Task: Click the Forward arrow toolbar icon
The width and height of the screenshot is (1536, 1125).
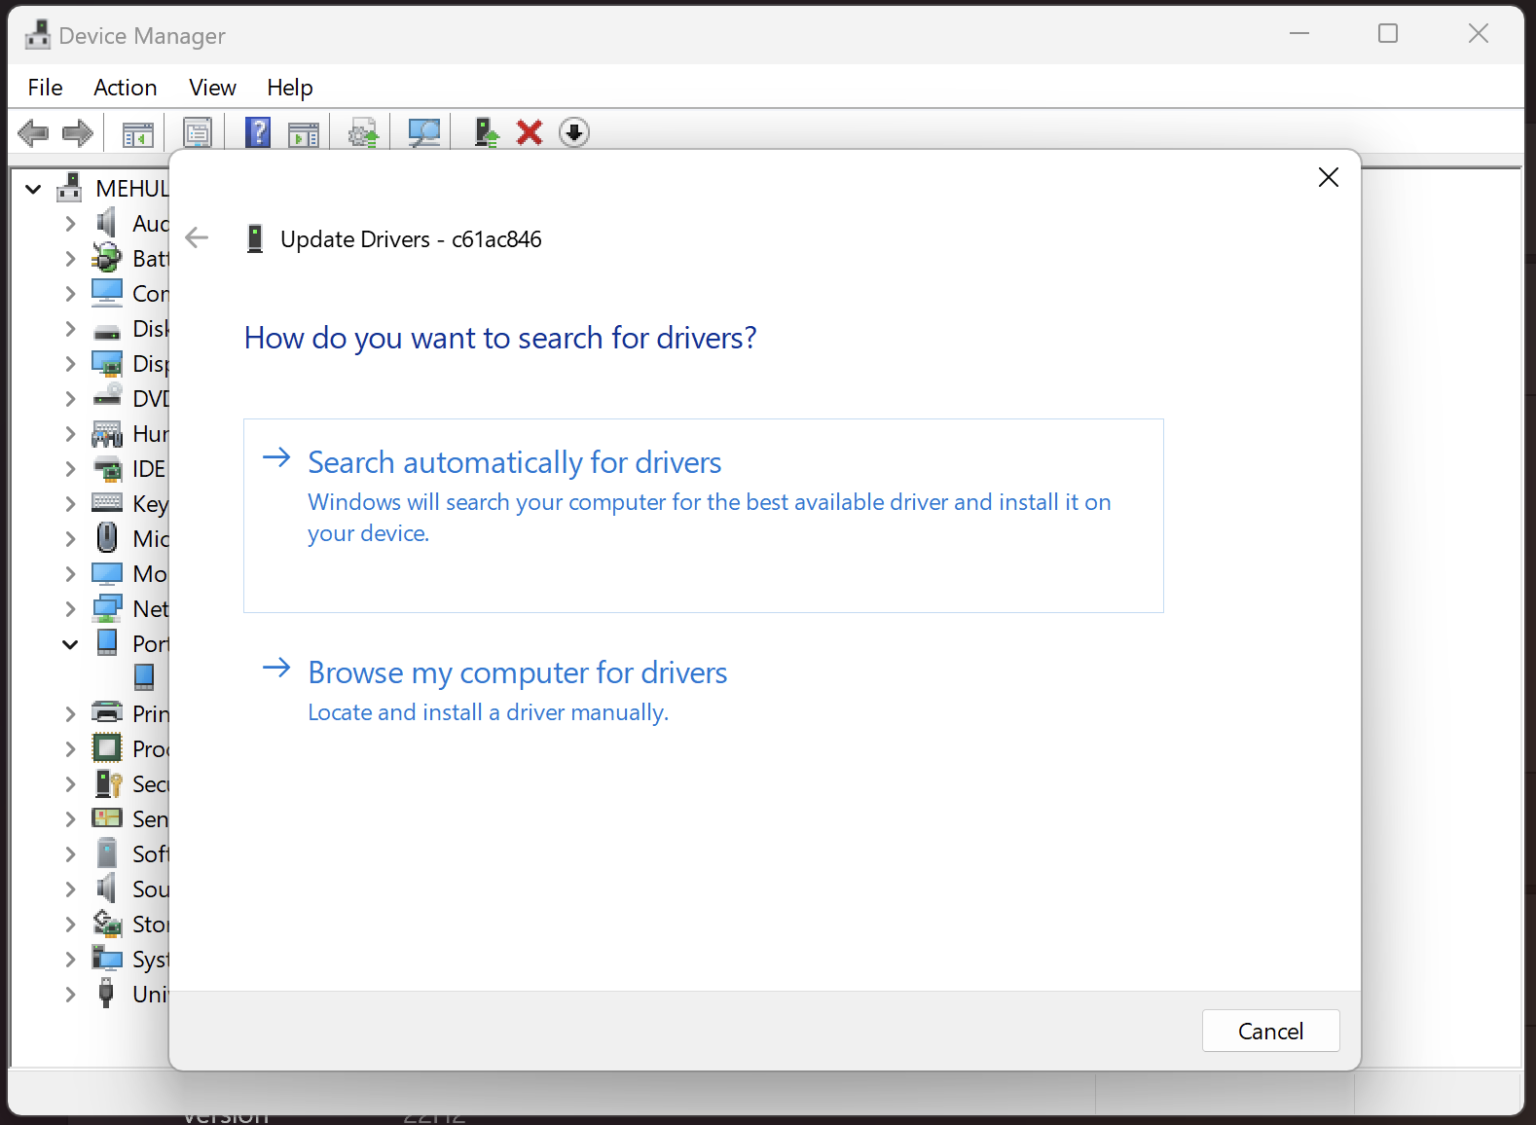Action: coord(77,133)
